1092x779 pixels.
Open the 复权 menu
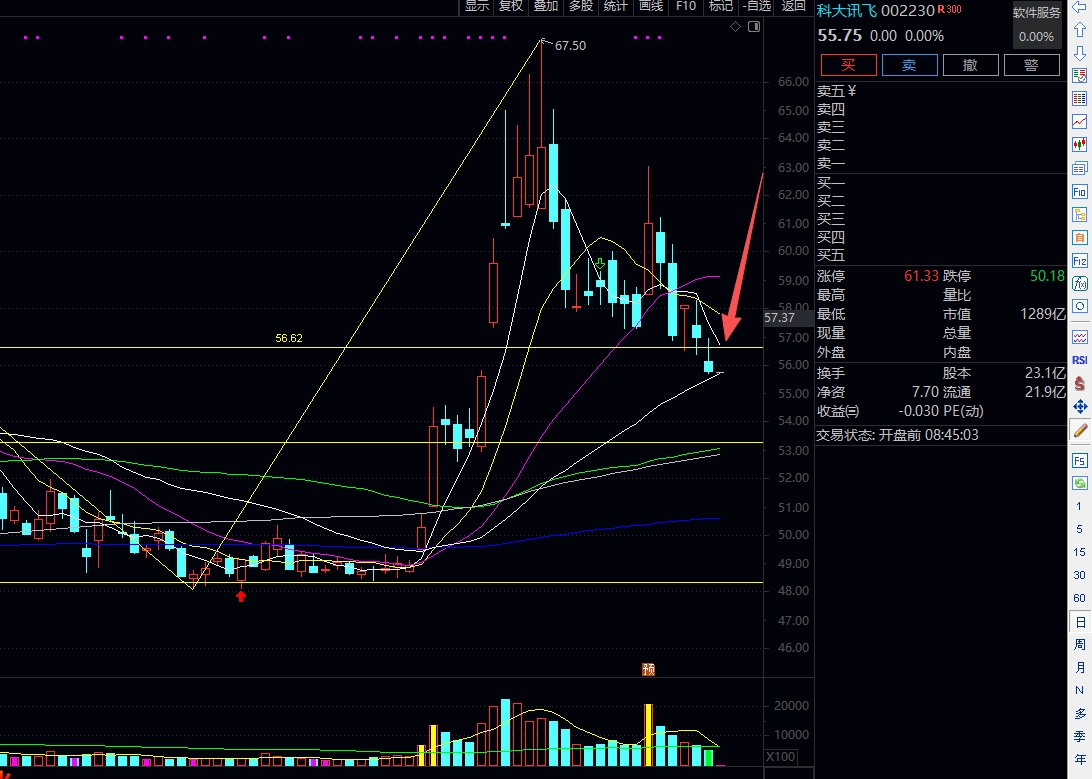(x=511, y=6)
